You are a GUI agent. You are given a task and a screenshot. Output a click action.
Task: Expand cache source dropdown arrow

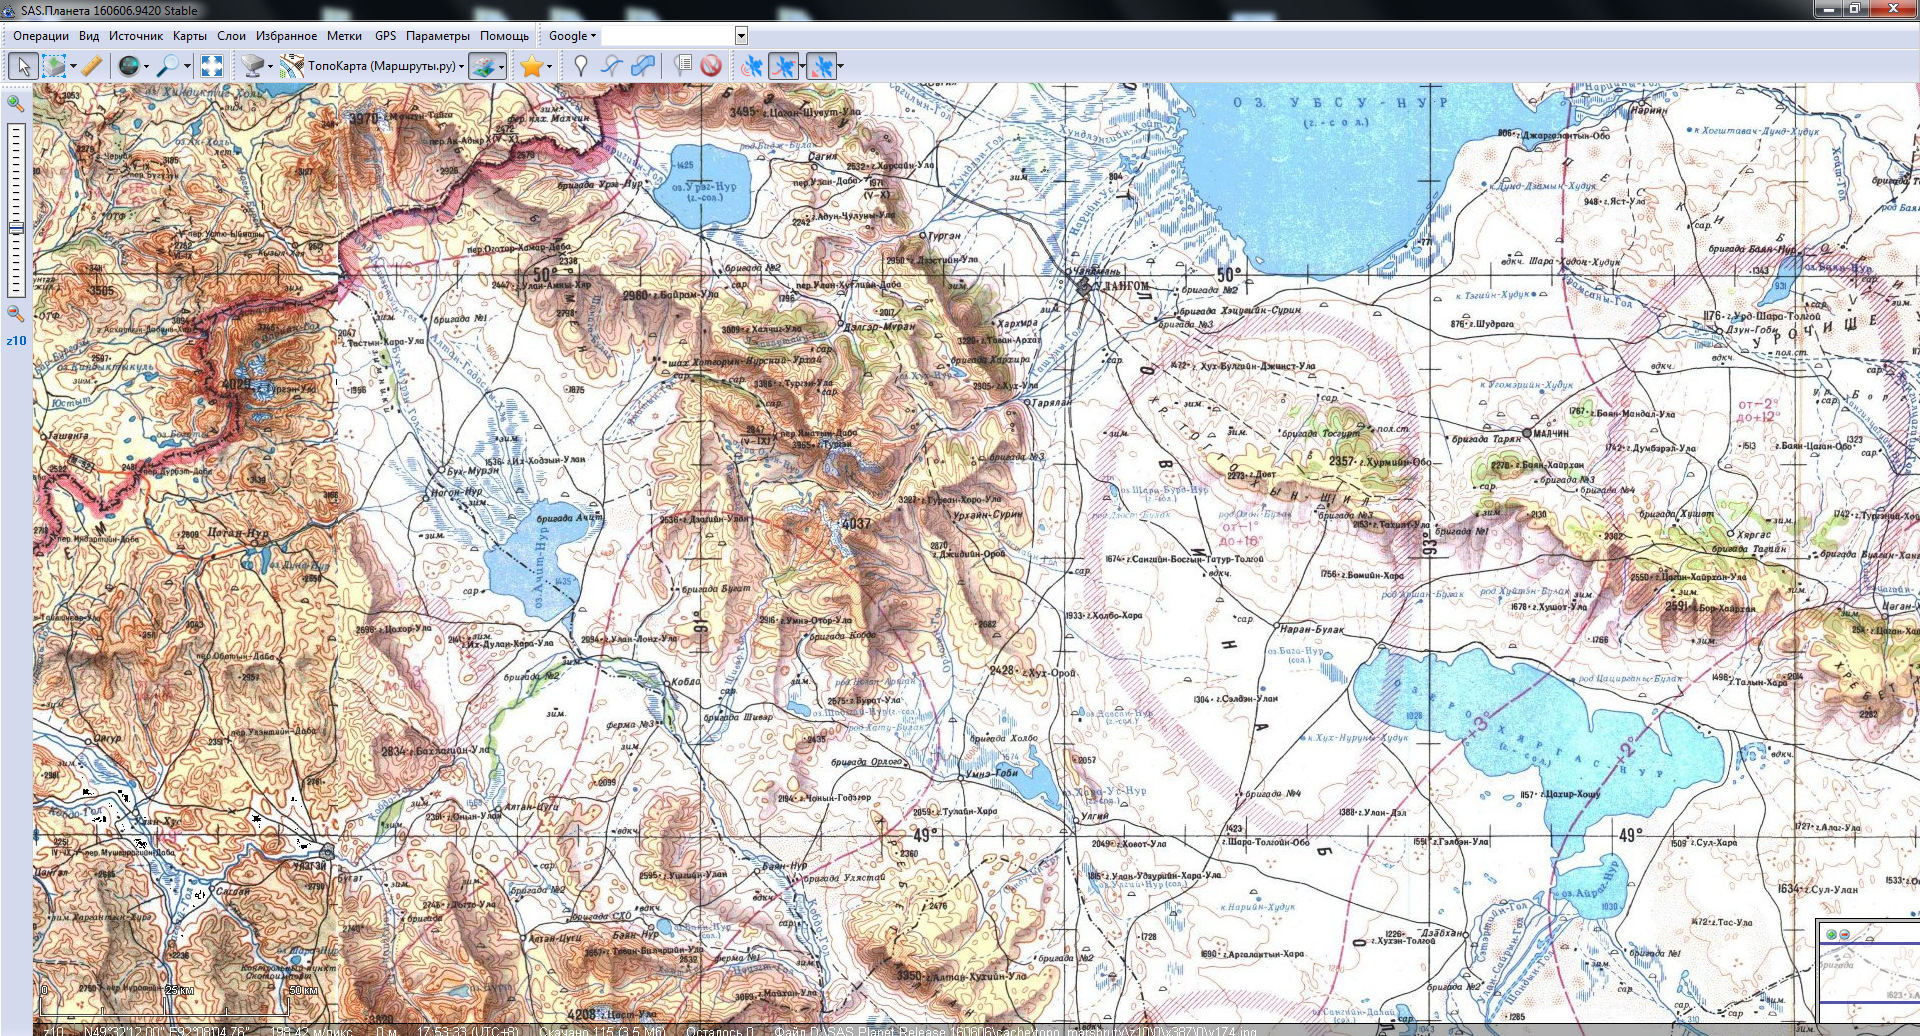270,67
